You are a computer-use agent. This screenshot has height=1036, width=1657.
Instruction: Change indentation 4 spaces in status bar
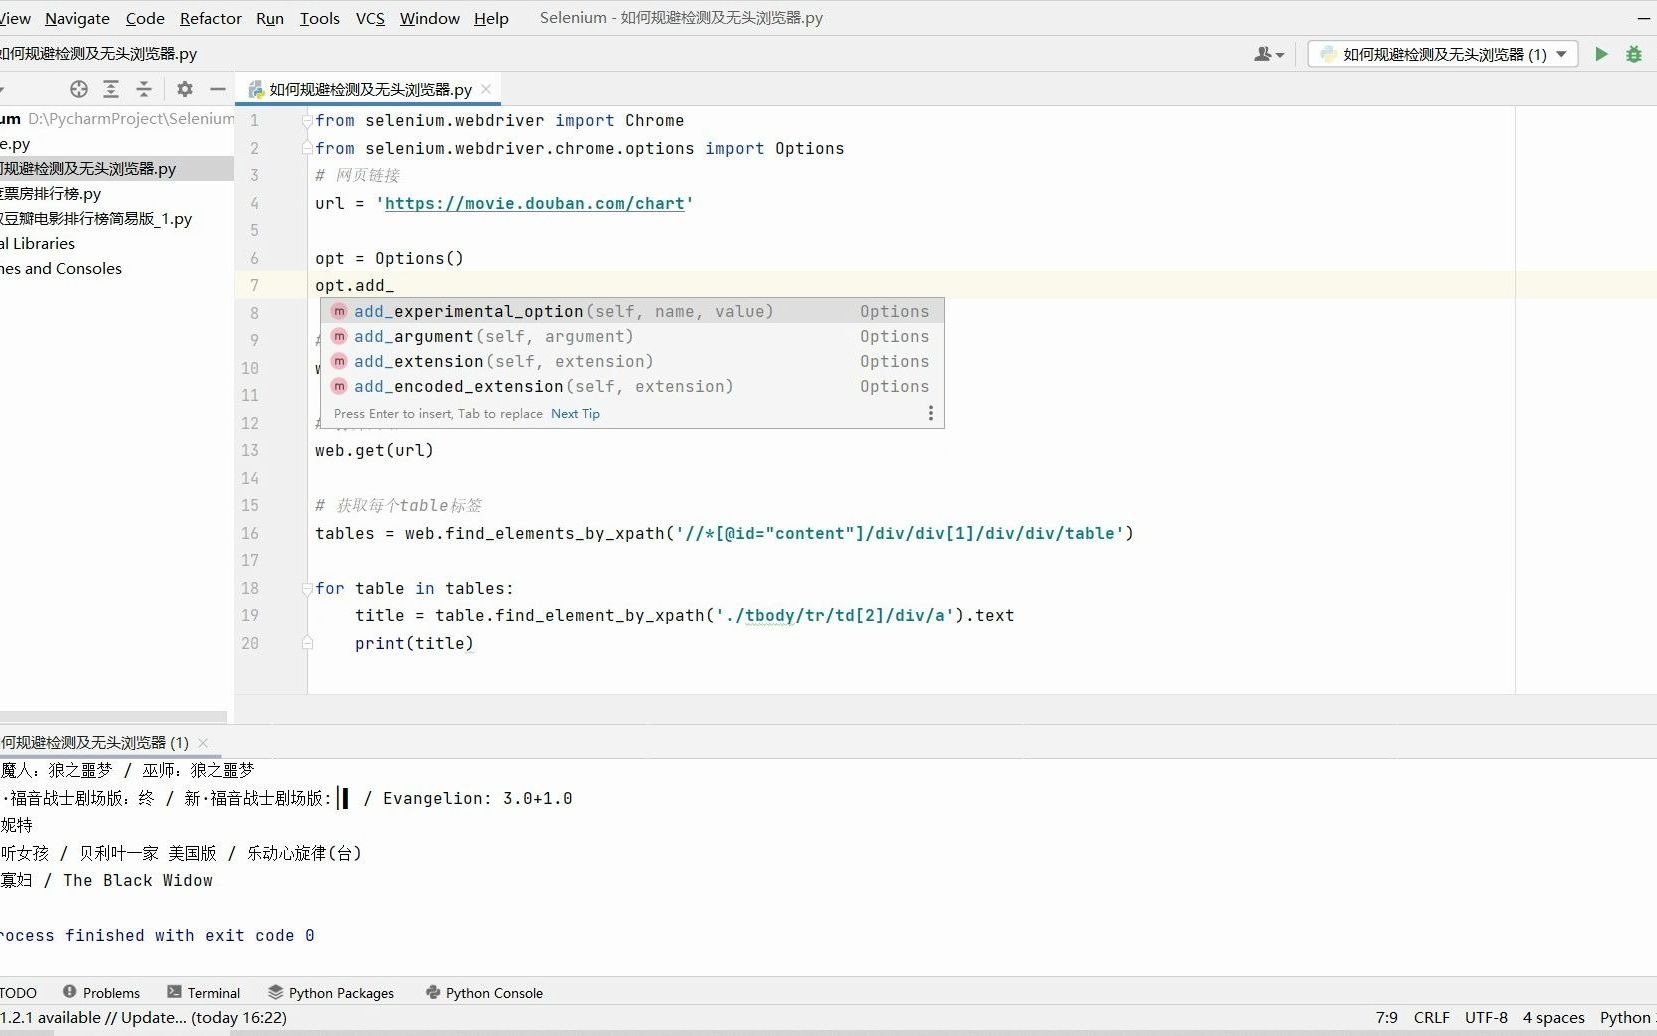click(x=1553, y=1017)
